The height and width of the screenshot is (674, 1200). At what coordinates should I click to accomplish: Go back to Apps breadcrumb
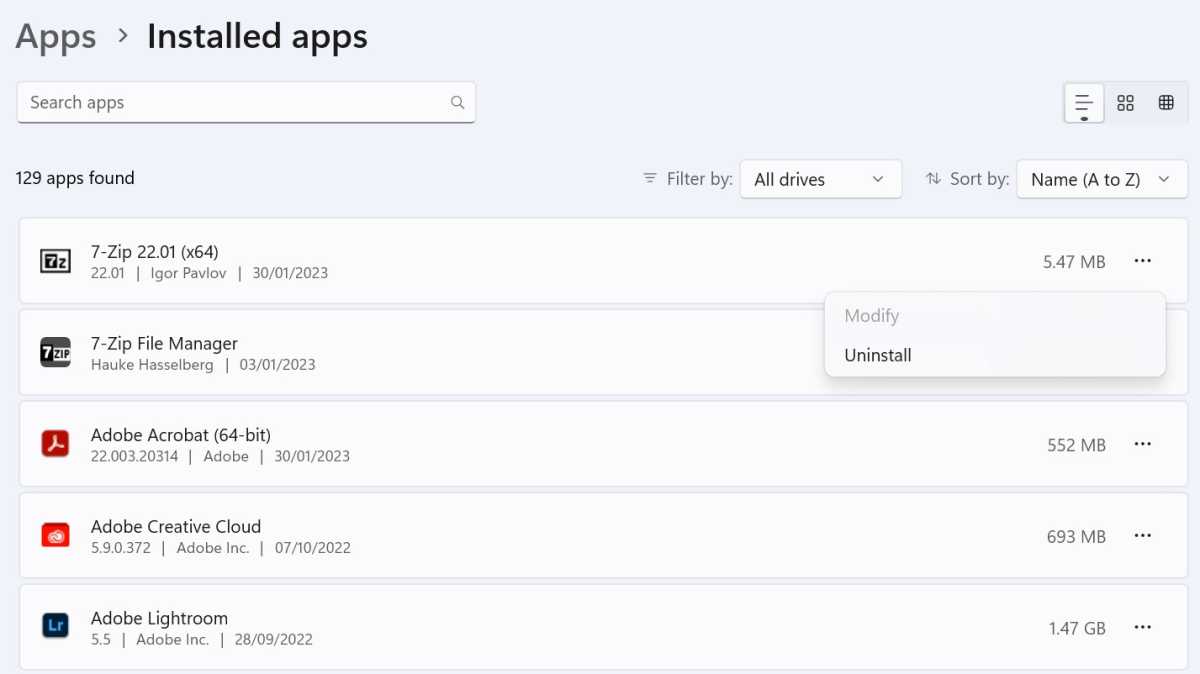coord(56,37)
